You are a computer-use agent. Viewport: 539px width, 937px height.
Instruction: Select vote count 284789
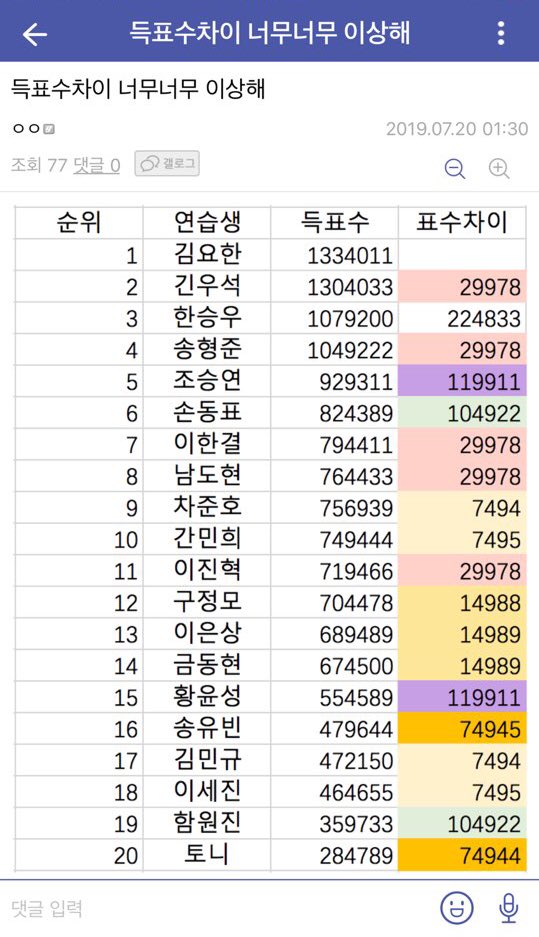pos(356,858)
